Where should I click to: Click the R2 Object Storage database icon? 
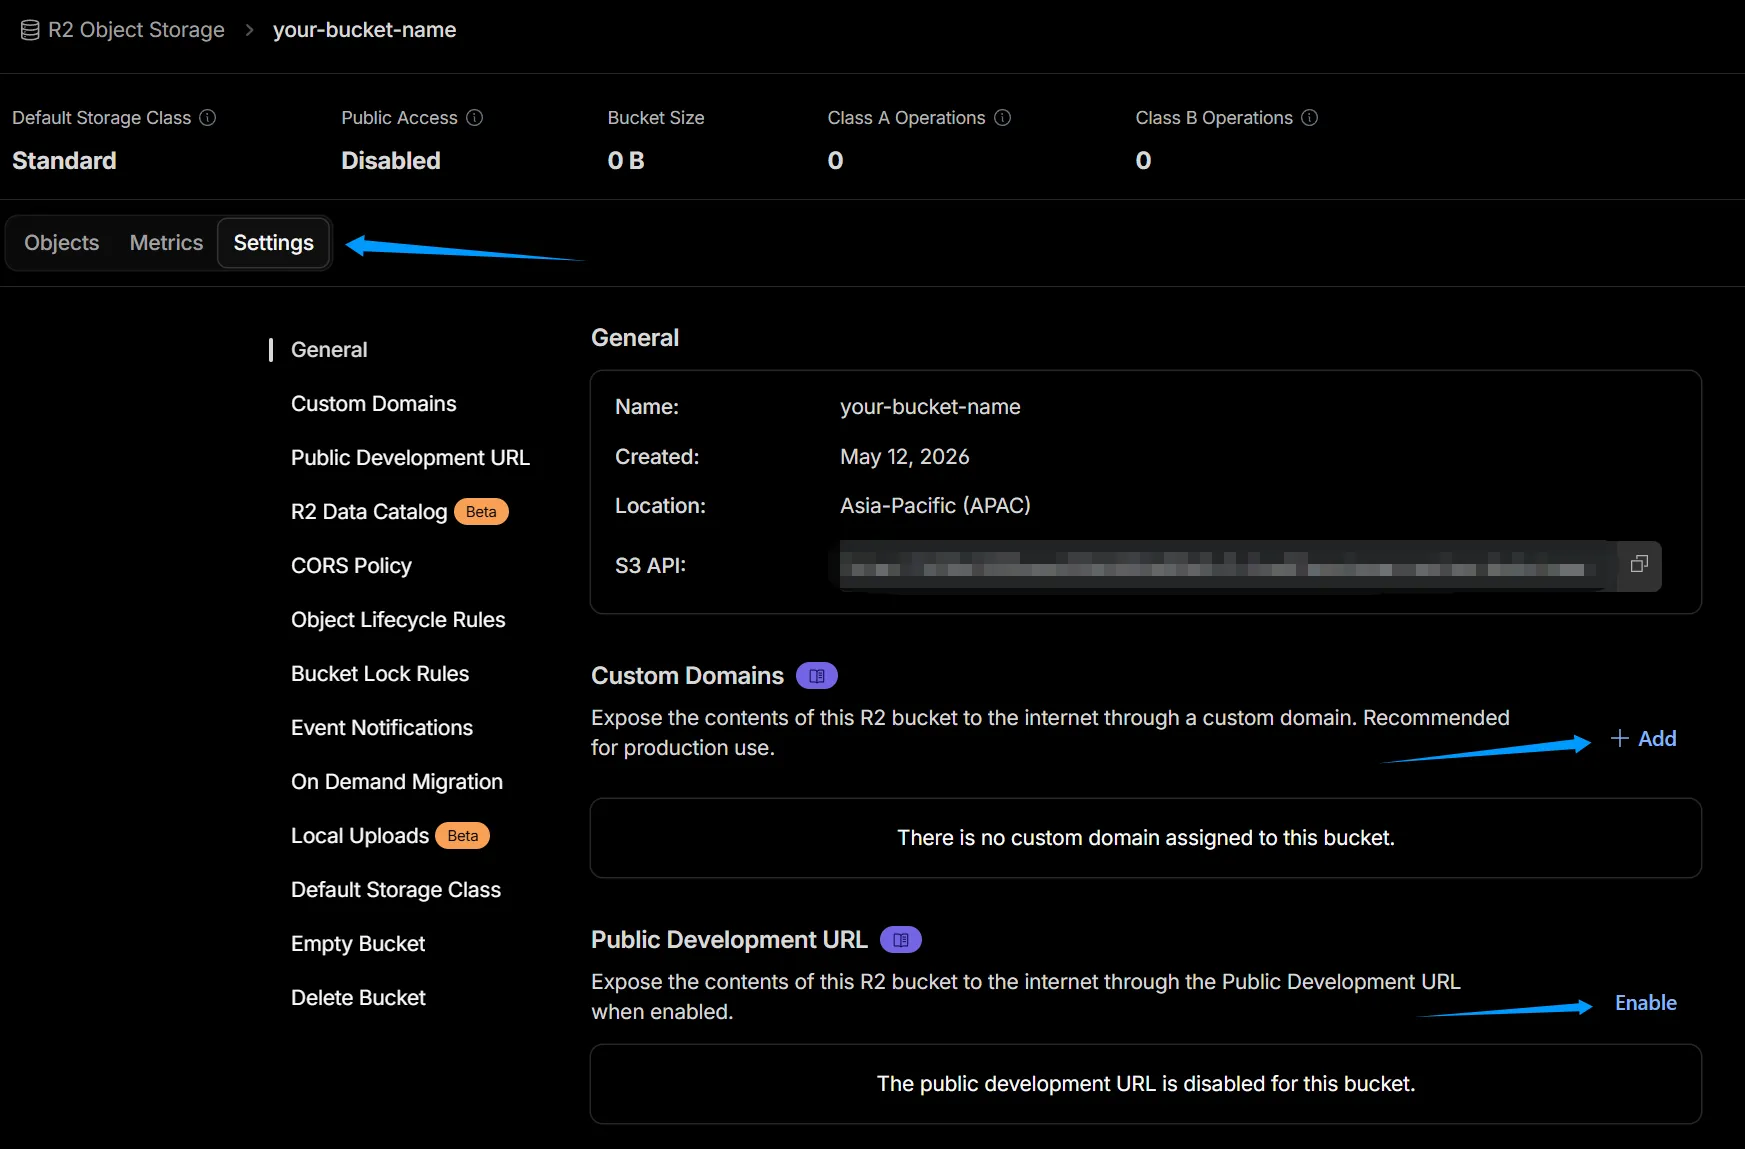click(30, 30)
